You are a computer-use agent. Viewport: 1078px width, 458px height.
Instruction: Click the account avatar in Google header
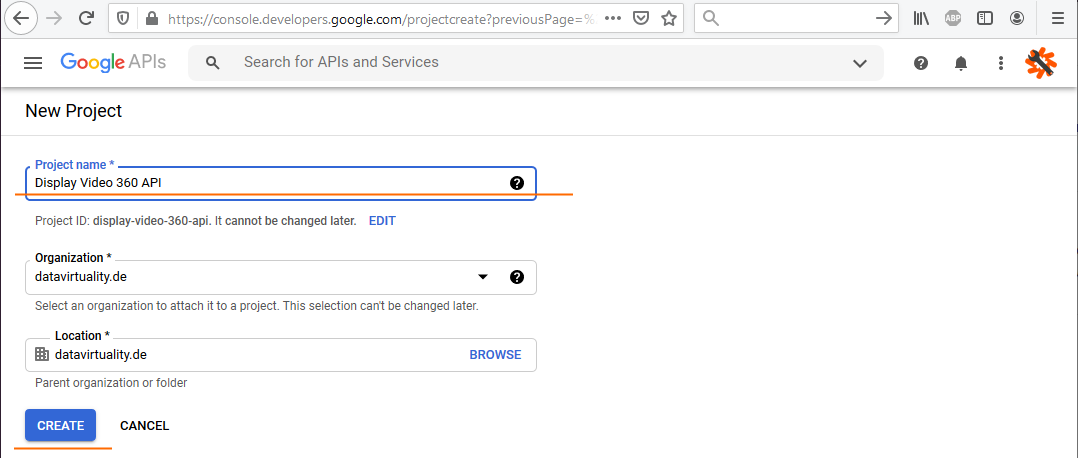pyautogui.click(x=1041, y=63)
